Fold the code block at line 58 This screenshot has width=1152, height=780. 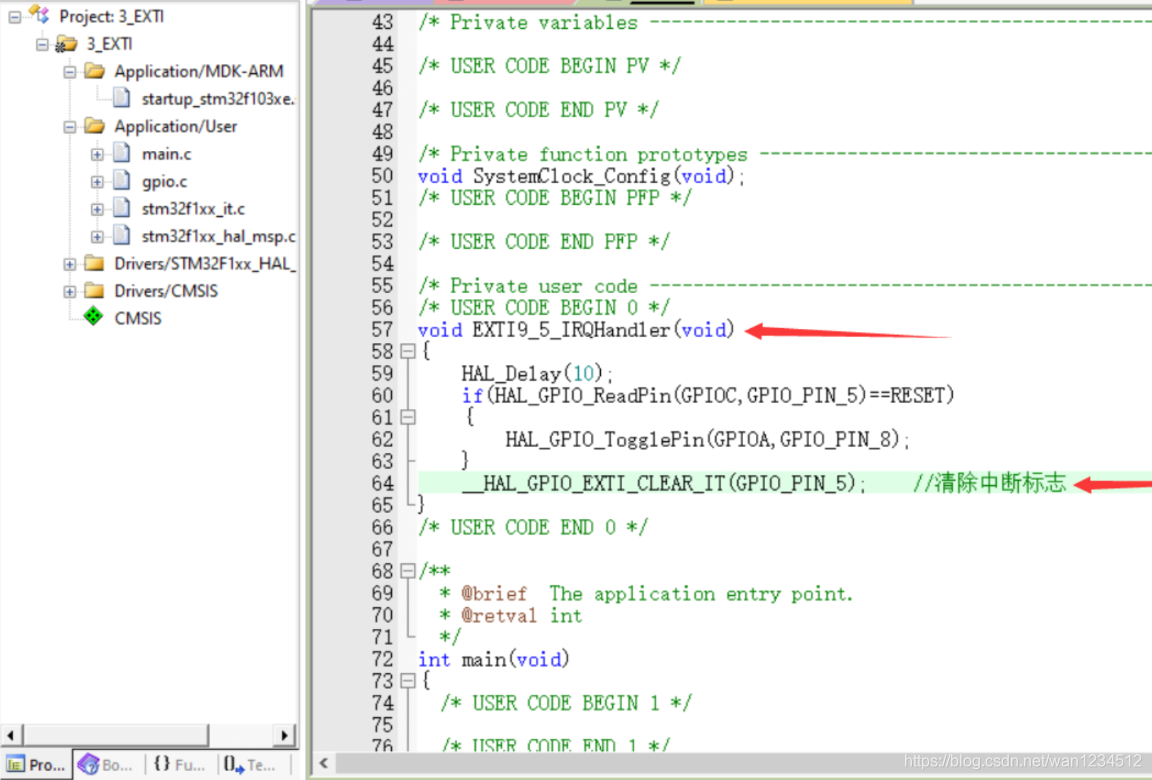407,352
